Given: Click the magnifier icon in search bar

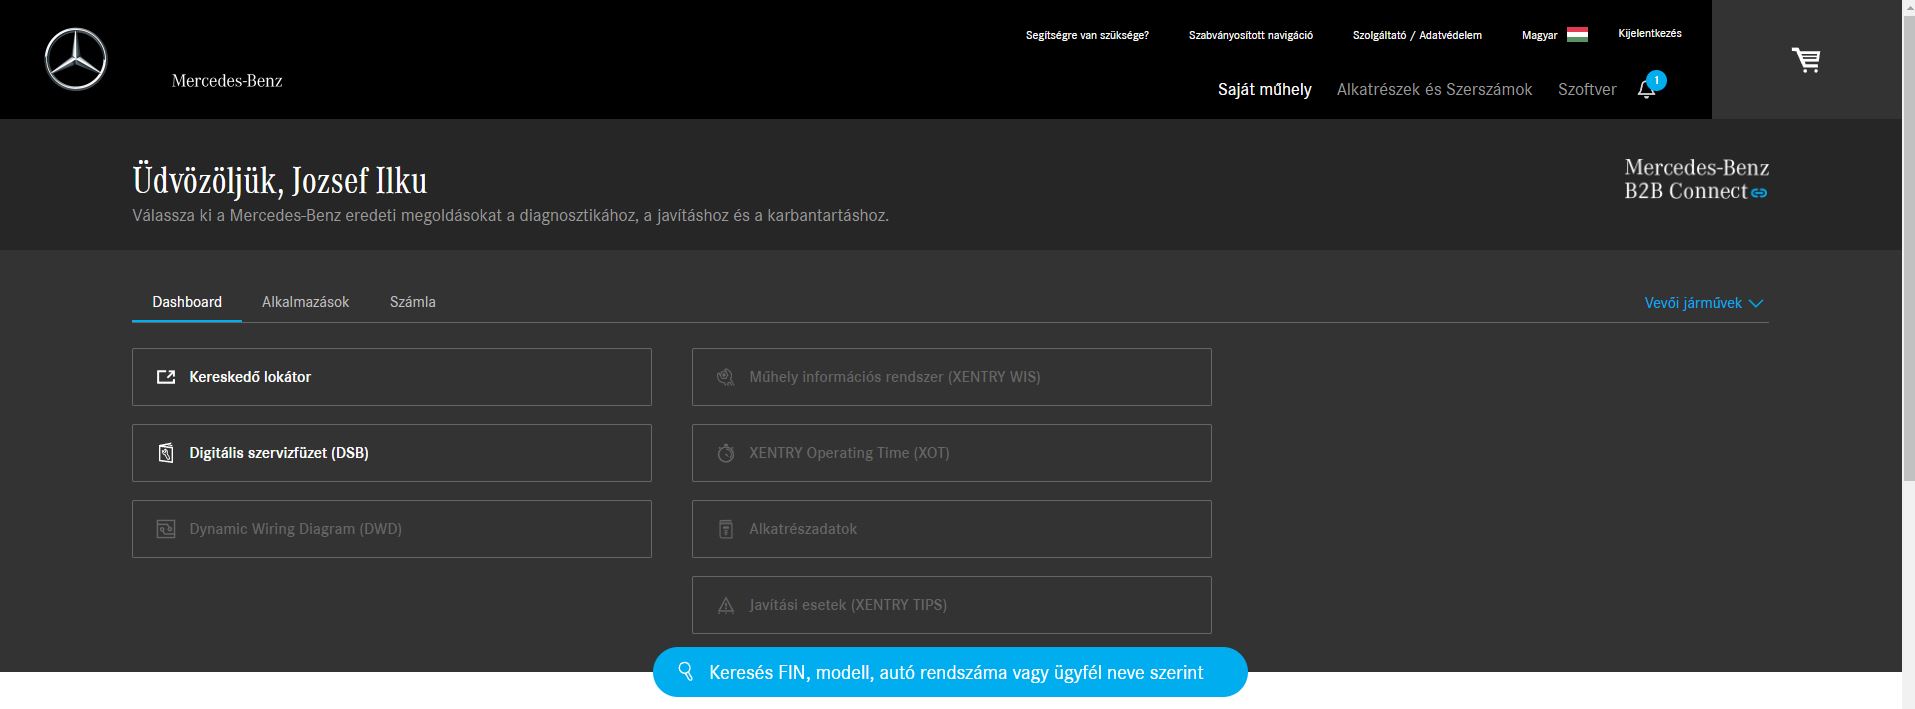Looking at the screenshot, I should 685,671.
